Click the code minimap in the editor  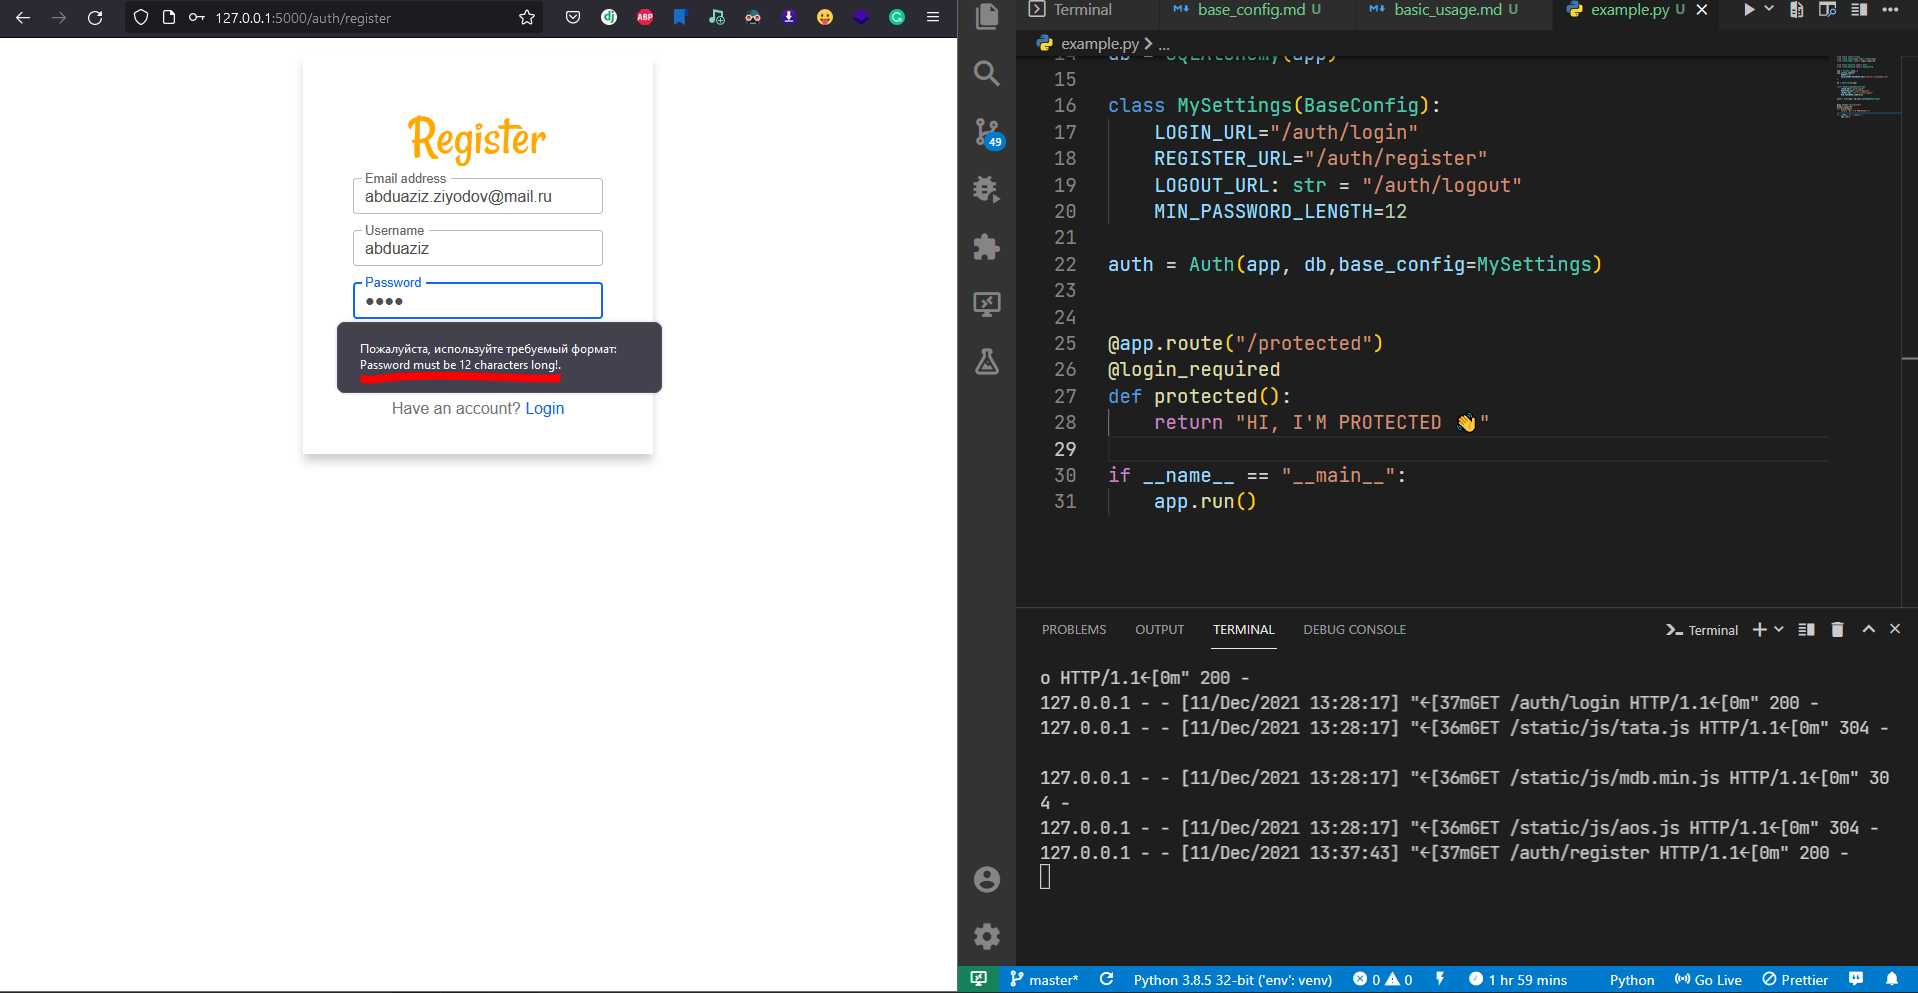[x=1867, y=87]
